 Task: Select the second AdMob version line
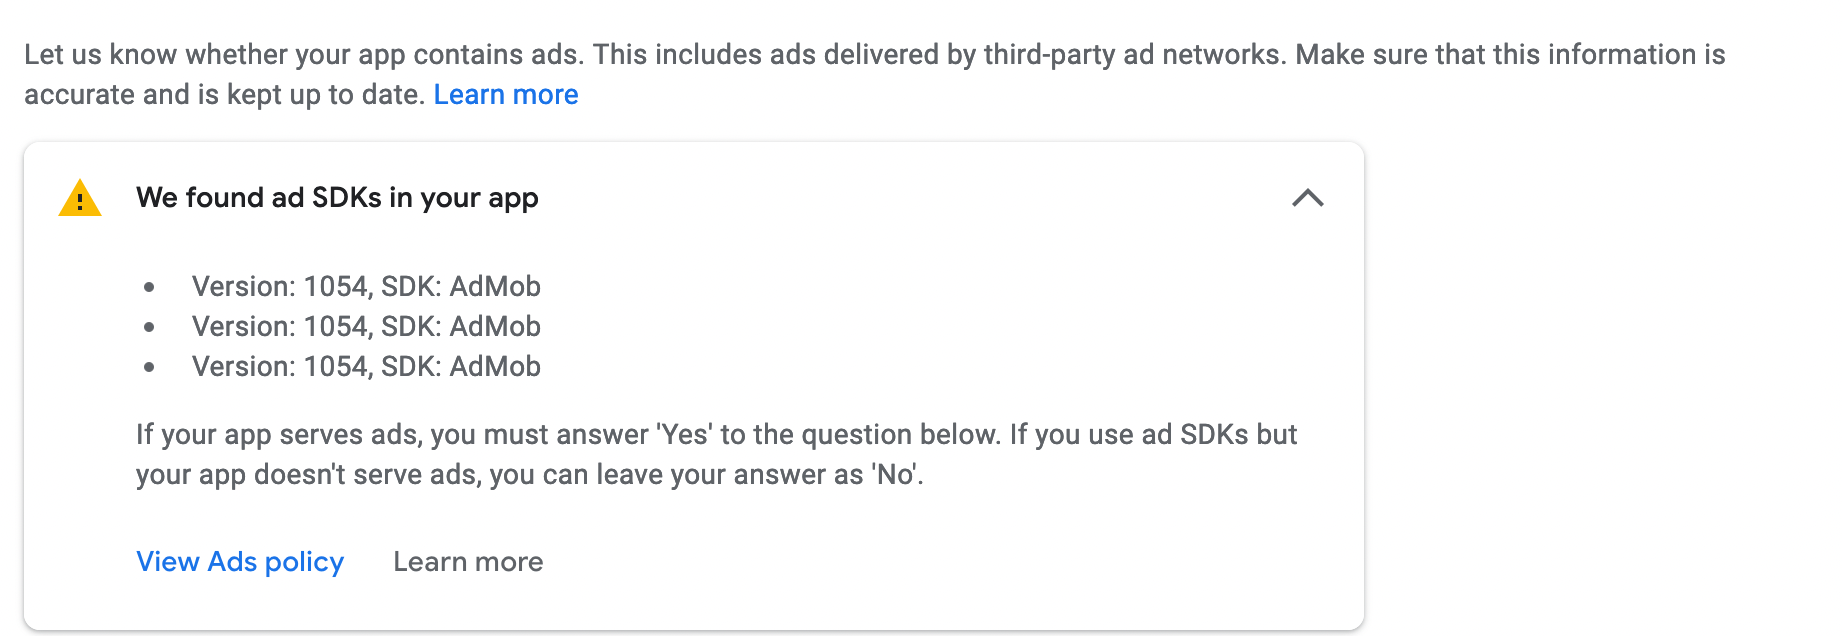coord(366,327)
